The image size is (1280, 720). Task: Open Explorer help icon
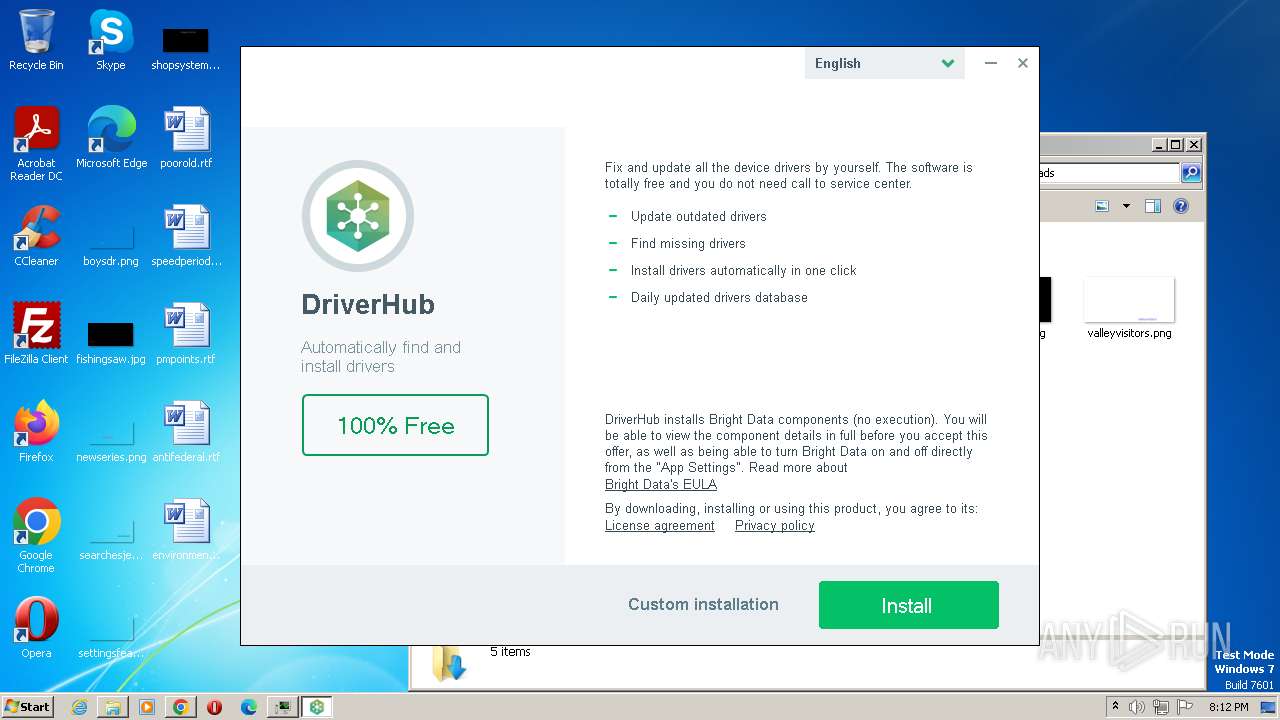pyautogui.click(x=1181, y=206)
